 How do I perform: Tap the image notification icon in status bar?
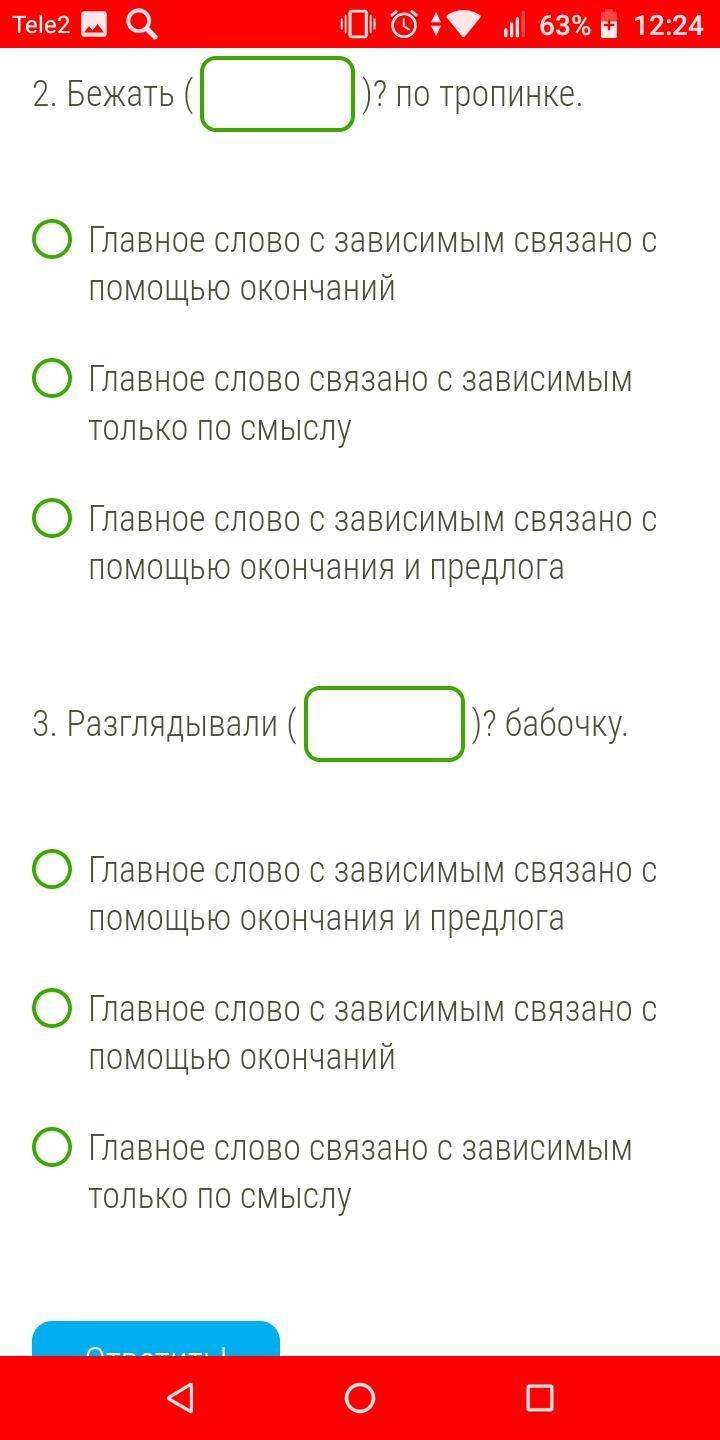pyautogui.click(x=94, y=25)
